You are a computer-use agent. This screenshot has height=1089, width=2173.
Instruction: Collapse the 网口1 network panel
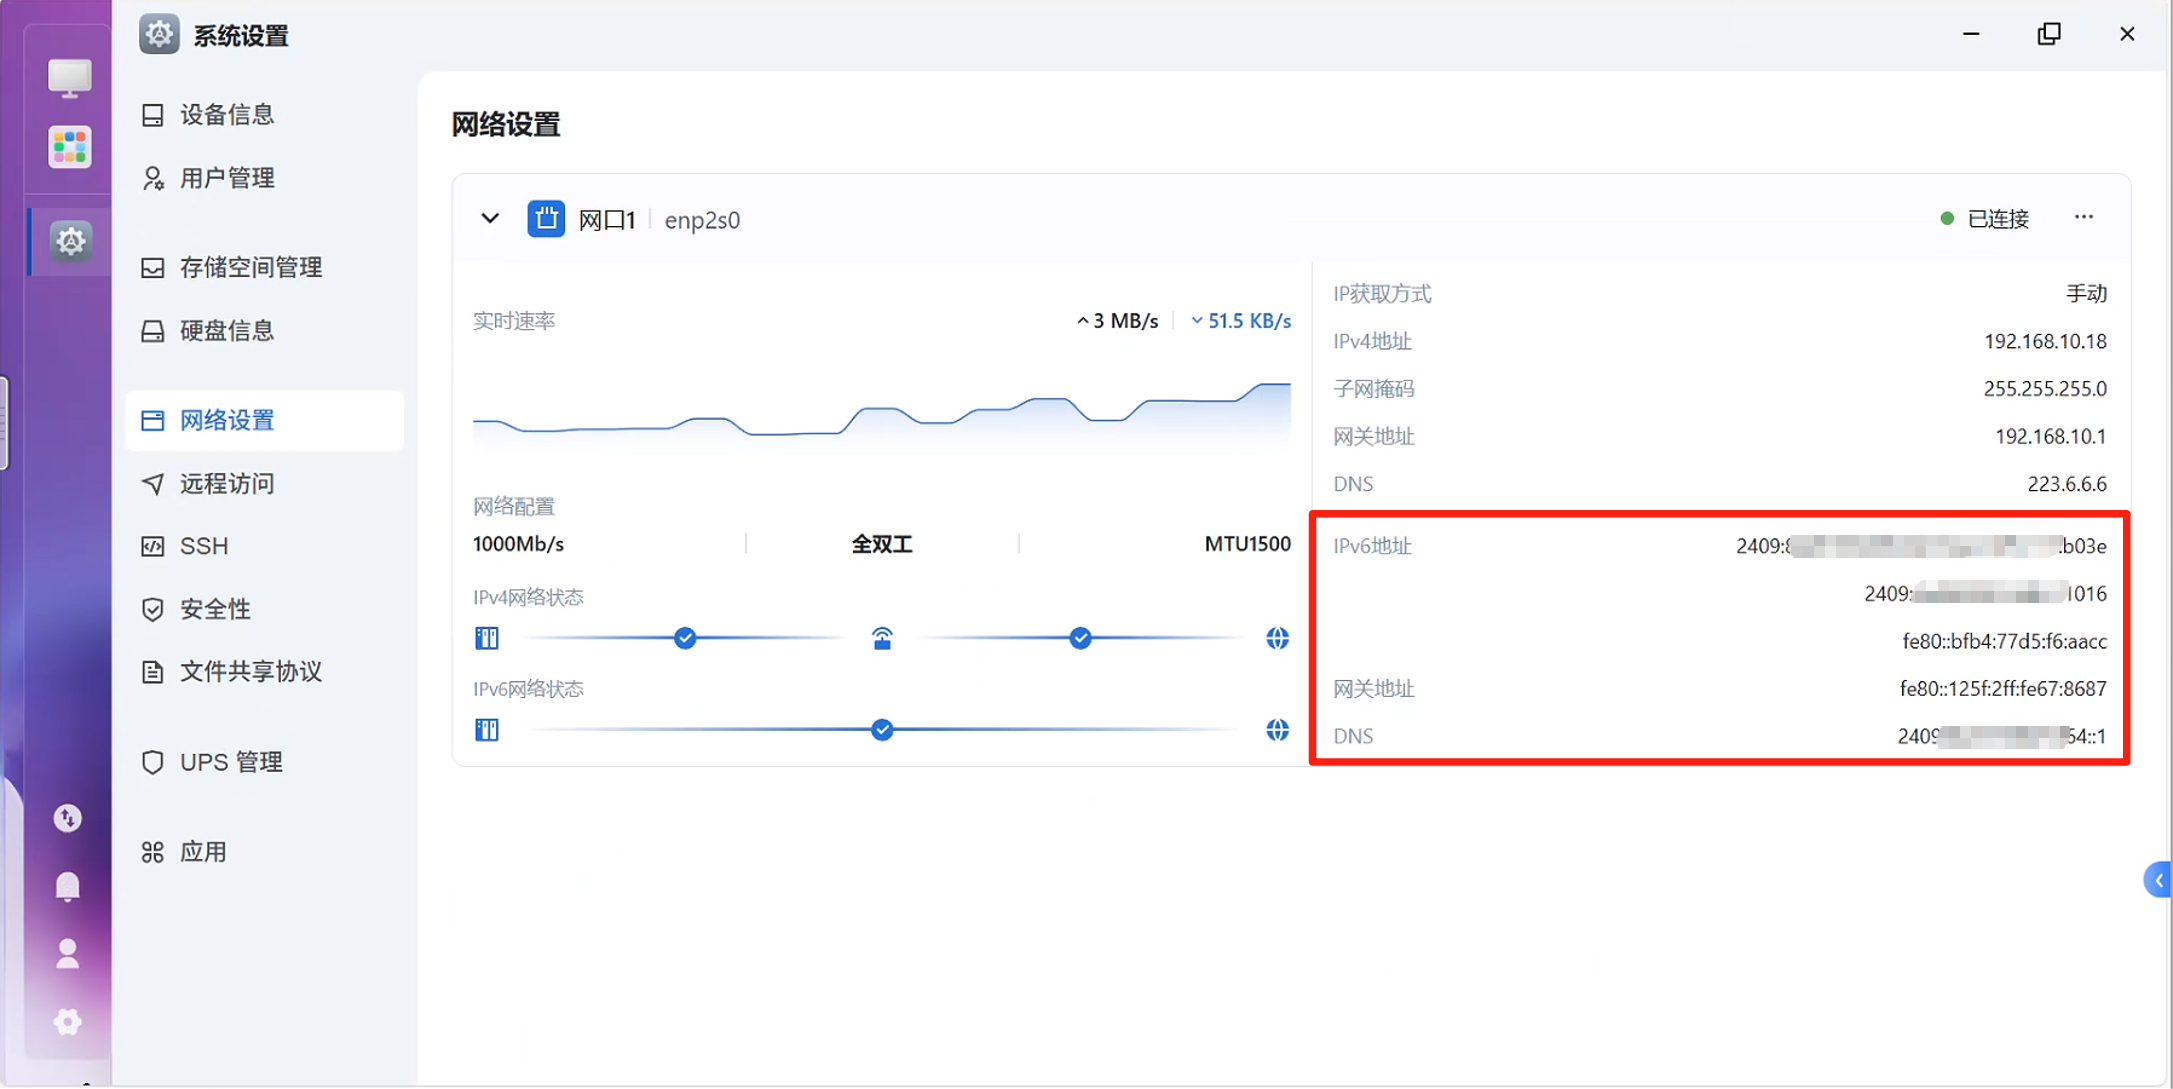[x=490, y=218]
